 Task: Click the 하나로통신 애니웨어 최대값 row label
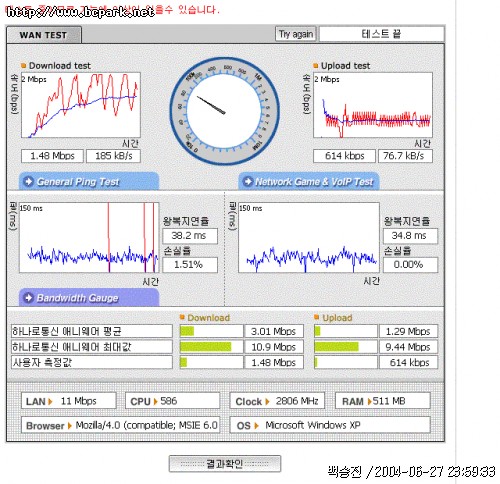point(92,347)
